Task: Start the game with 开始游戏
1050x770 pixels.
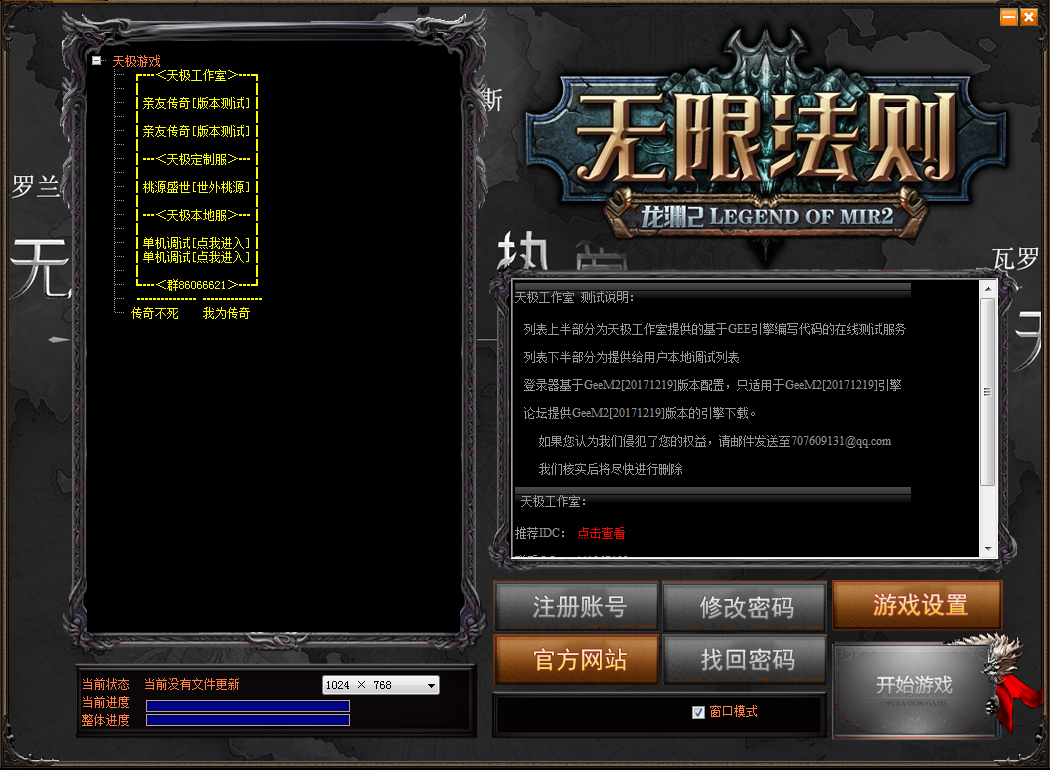Action: [915, 690]
